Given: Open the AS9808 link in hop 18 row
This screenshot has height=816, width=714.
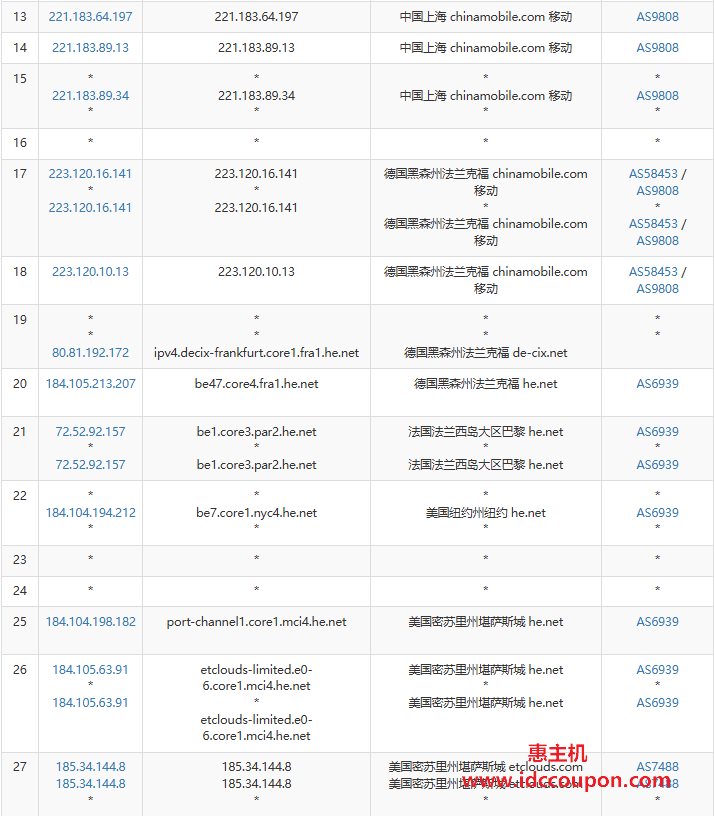Looking at the screenshot, I should [658, 289].
